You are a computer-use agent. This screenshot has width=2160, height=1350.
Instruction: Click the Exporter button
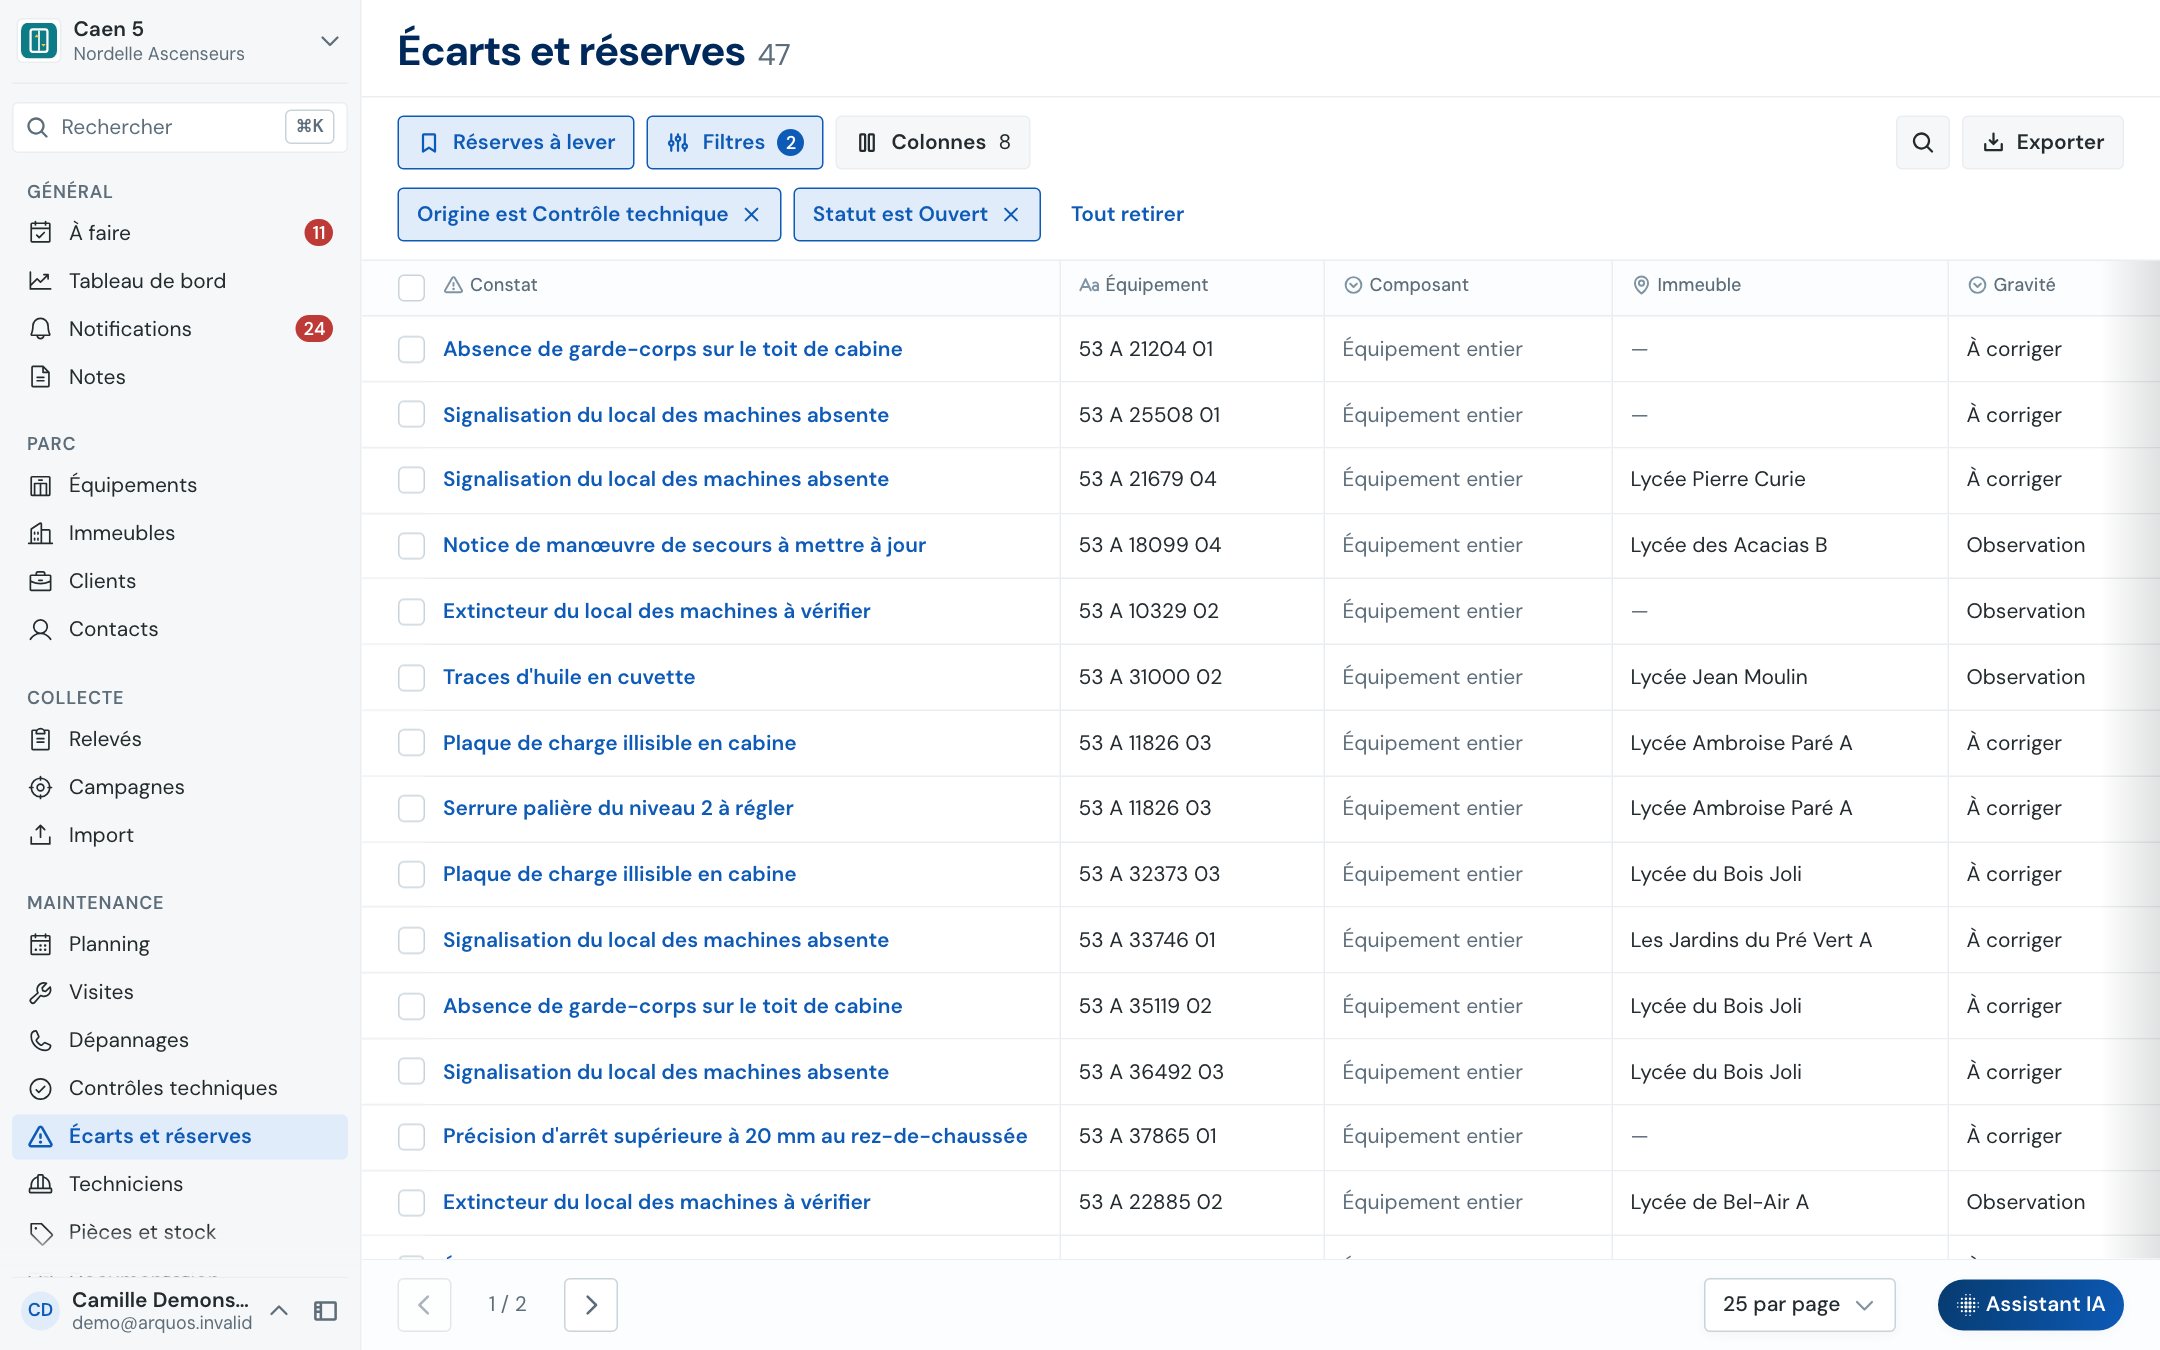coord(2043,142)
